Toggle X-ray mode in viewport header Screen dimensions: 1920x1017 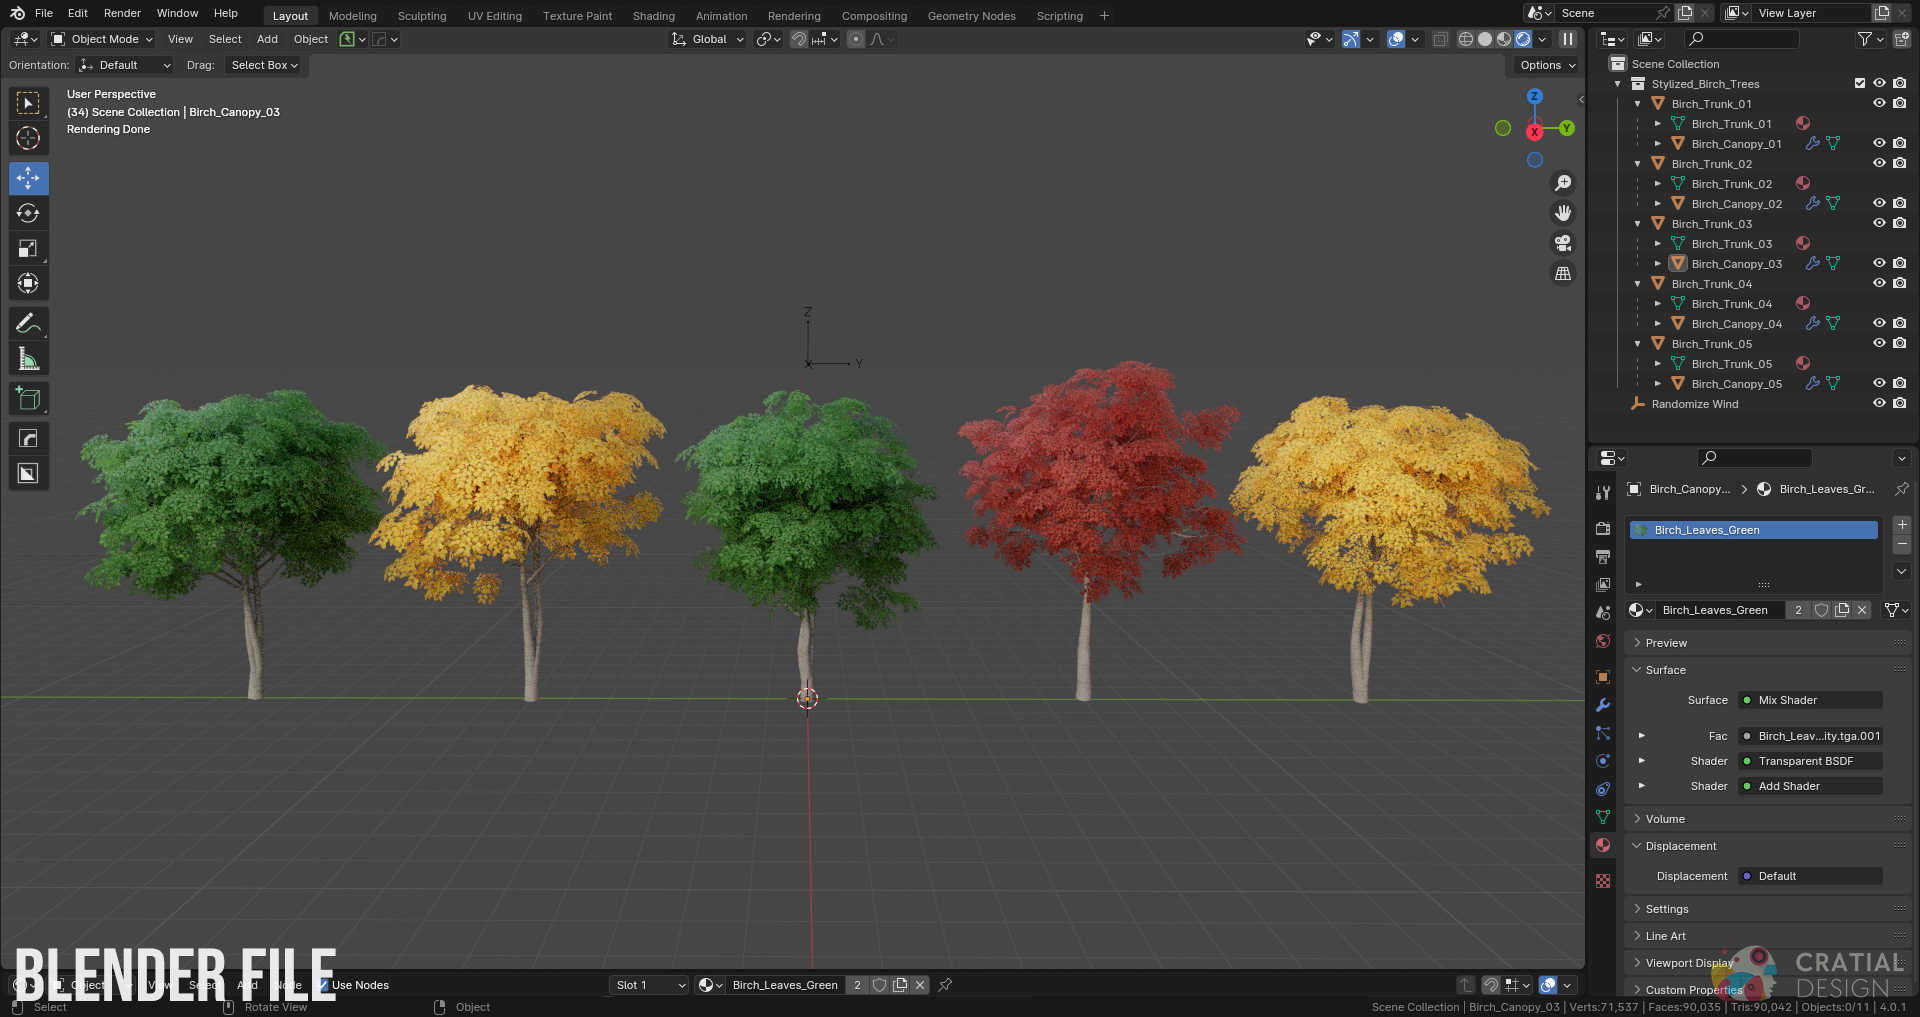(x=1441, y=39)
